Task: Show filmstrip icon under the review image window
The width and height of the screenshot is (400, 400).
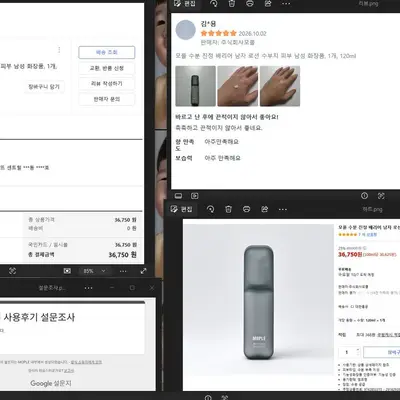Action: point(178,196)
